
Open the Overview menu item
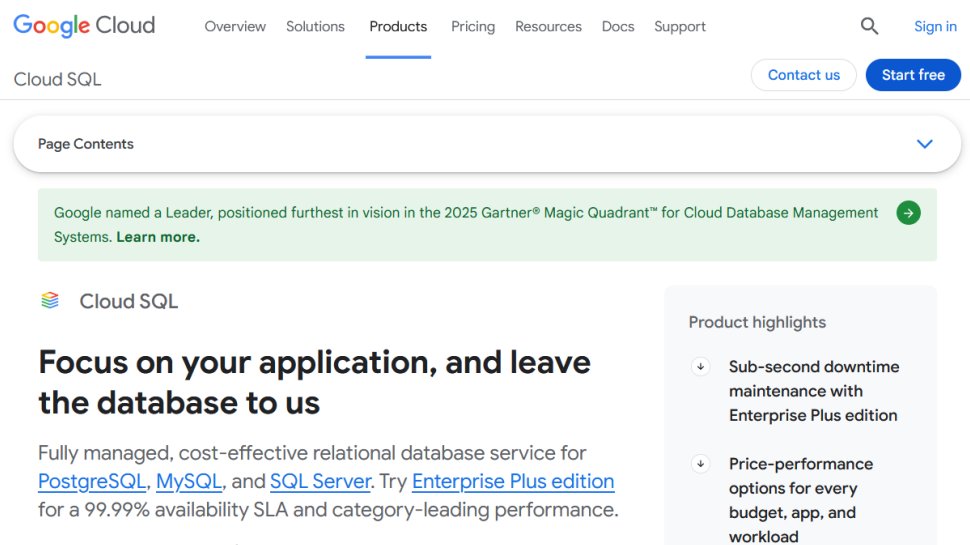coord(235,27)
